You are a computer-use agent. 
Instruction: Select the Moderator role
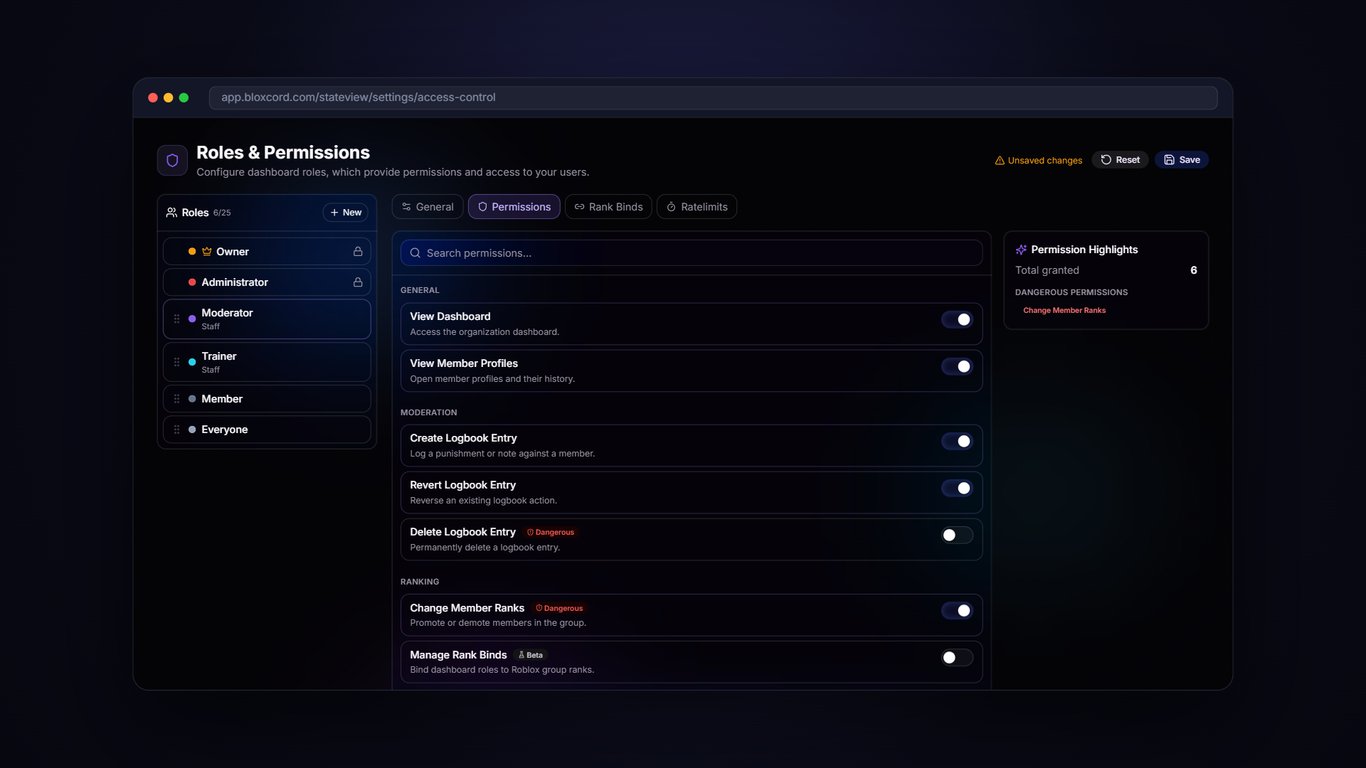[x=267, y=319]
